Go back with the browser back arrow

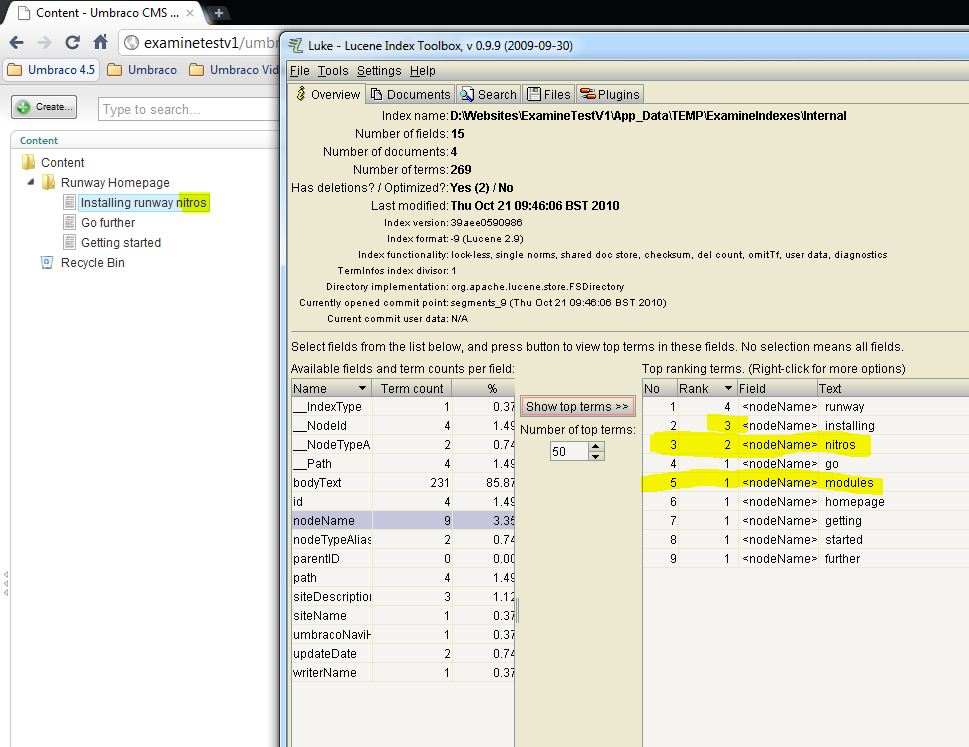pyautogui.click(x=17, y=42)
